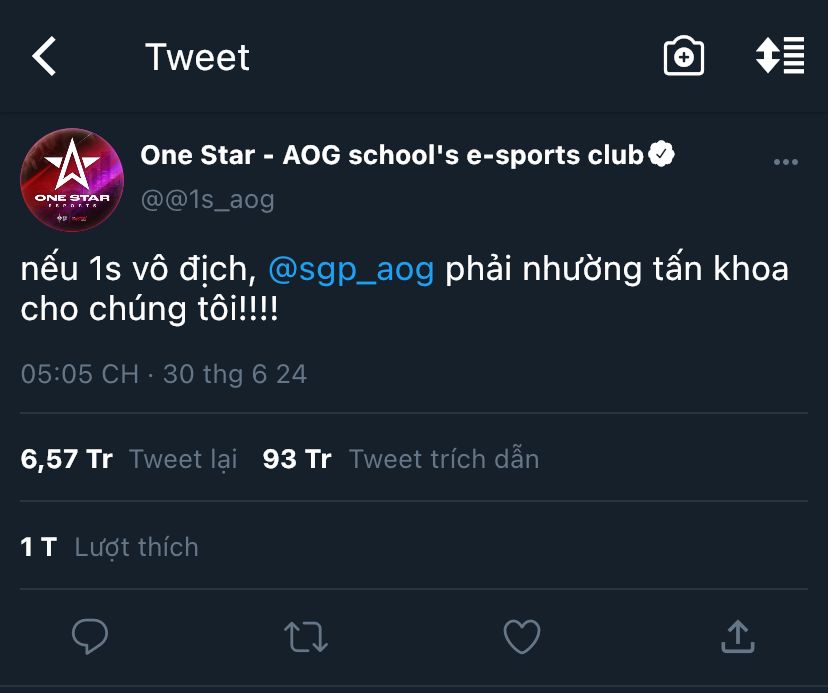Open One Star profile picture
Viewport: 828px width, 693px height.
coord(72,180)
